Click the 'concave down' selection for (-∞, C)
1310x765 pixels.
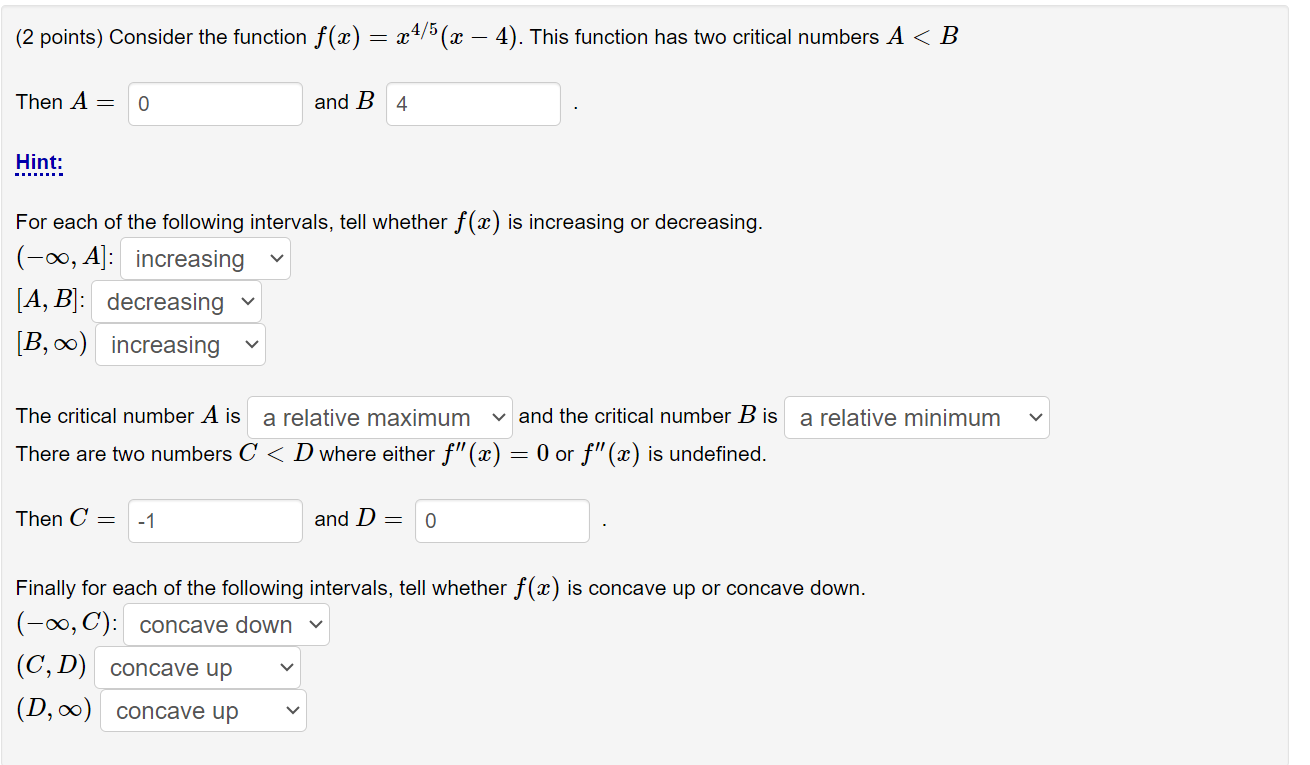[215, 624]
